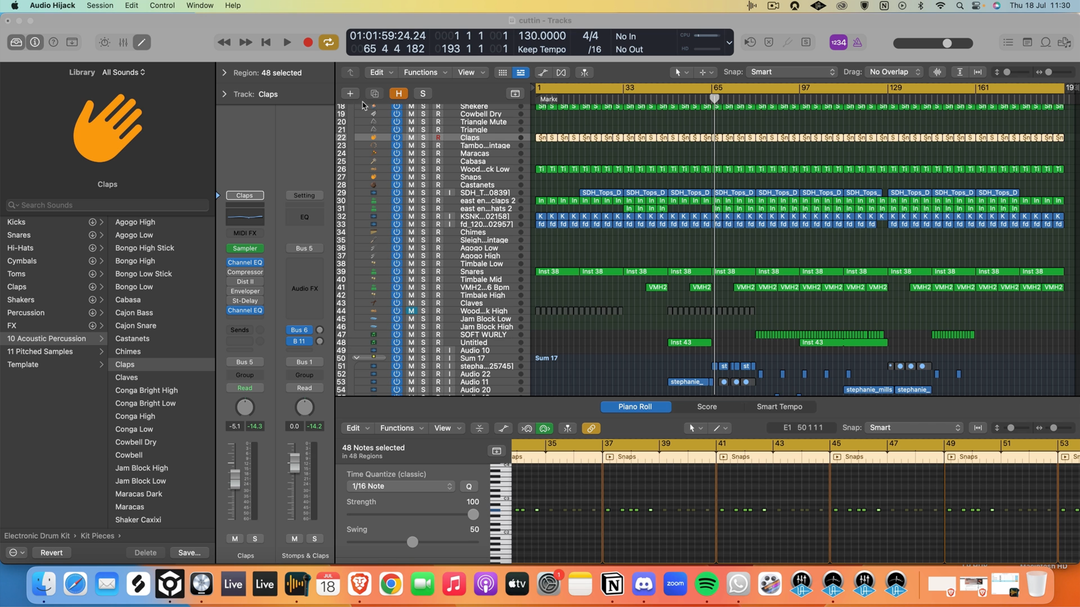1080x607 pixels.
Task: Click the Play button in transport
Action: pyautogui.click(x=287, y=43)
